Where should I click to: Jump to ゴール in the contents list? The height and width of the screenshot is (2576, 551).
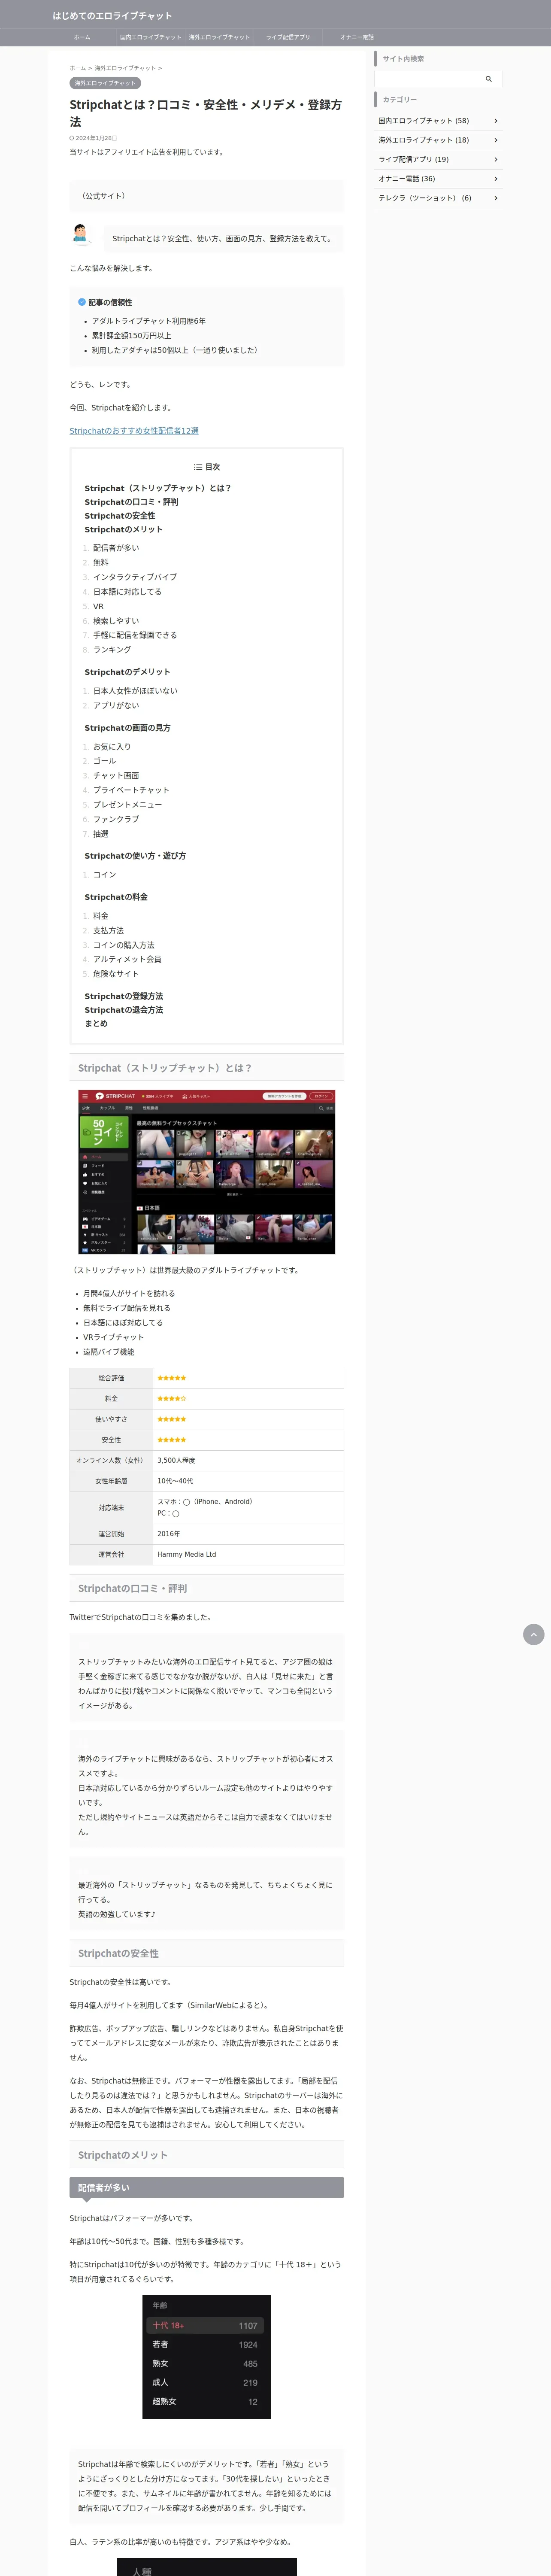[x=104, y=761]
